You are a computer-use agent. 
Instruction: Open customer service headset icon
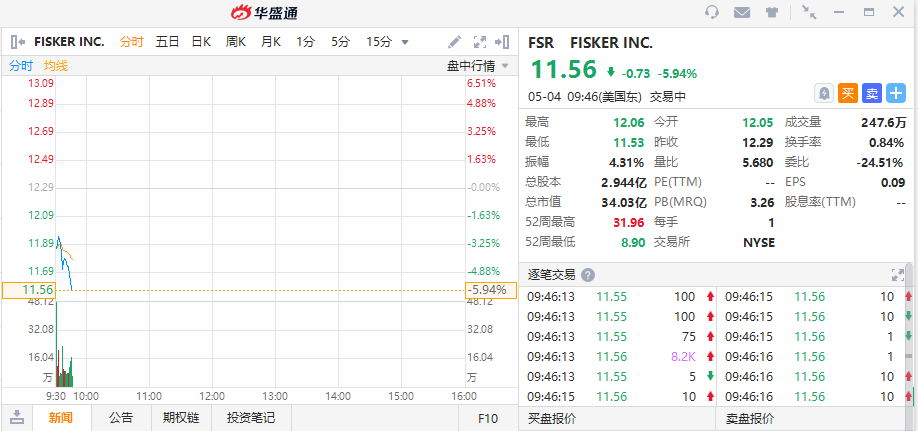pyautogui.click(x=712, y=13)
